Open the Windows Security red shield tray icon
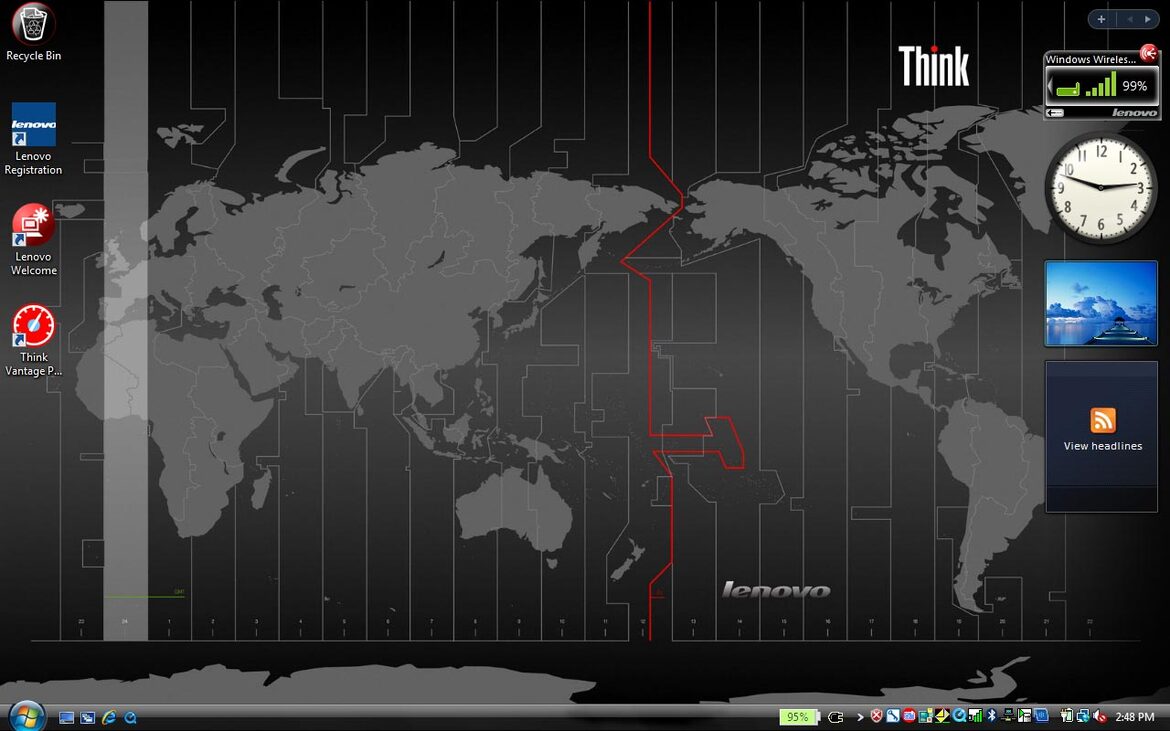This screenshot has width=1170, height=731. (x=877, y=717)
